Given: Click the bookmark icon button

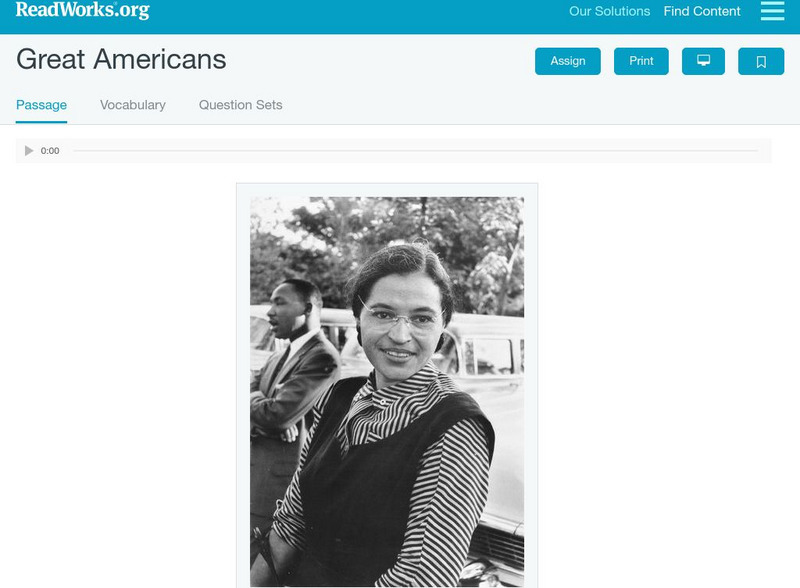Looking at the screenshot, I should [x=761, y=61].
